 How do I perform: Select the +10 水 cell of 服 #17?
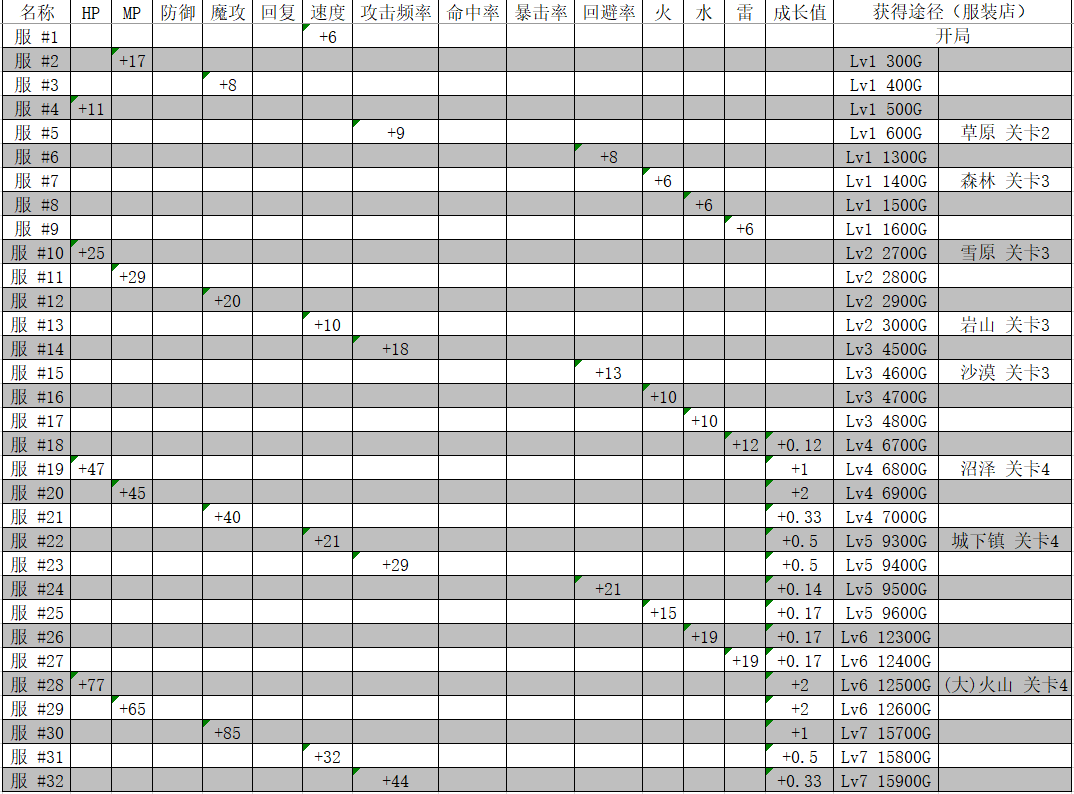(x=704, y=420)
